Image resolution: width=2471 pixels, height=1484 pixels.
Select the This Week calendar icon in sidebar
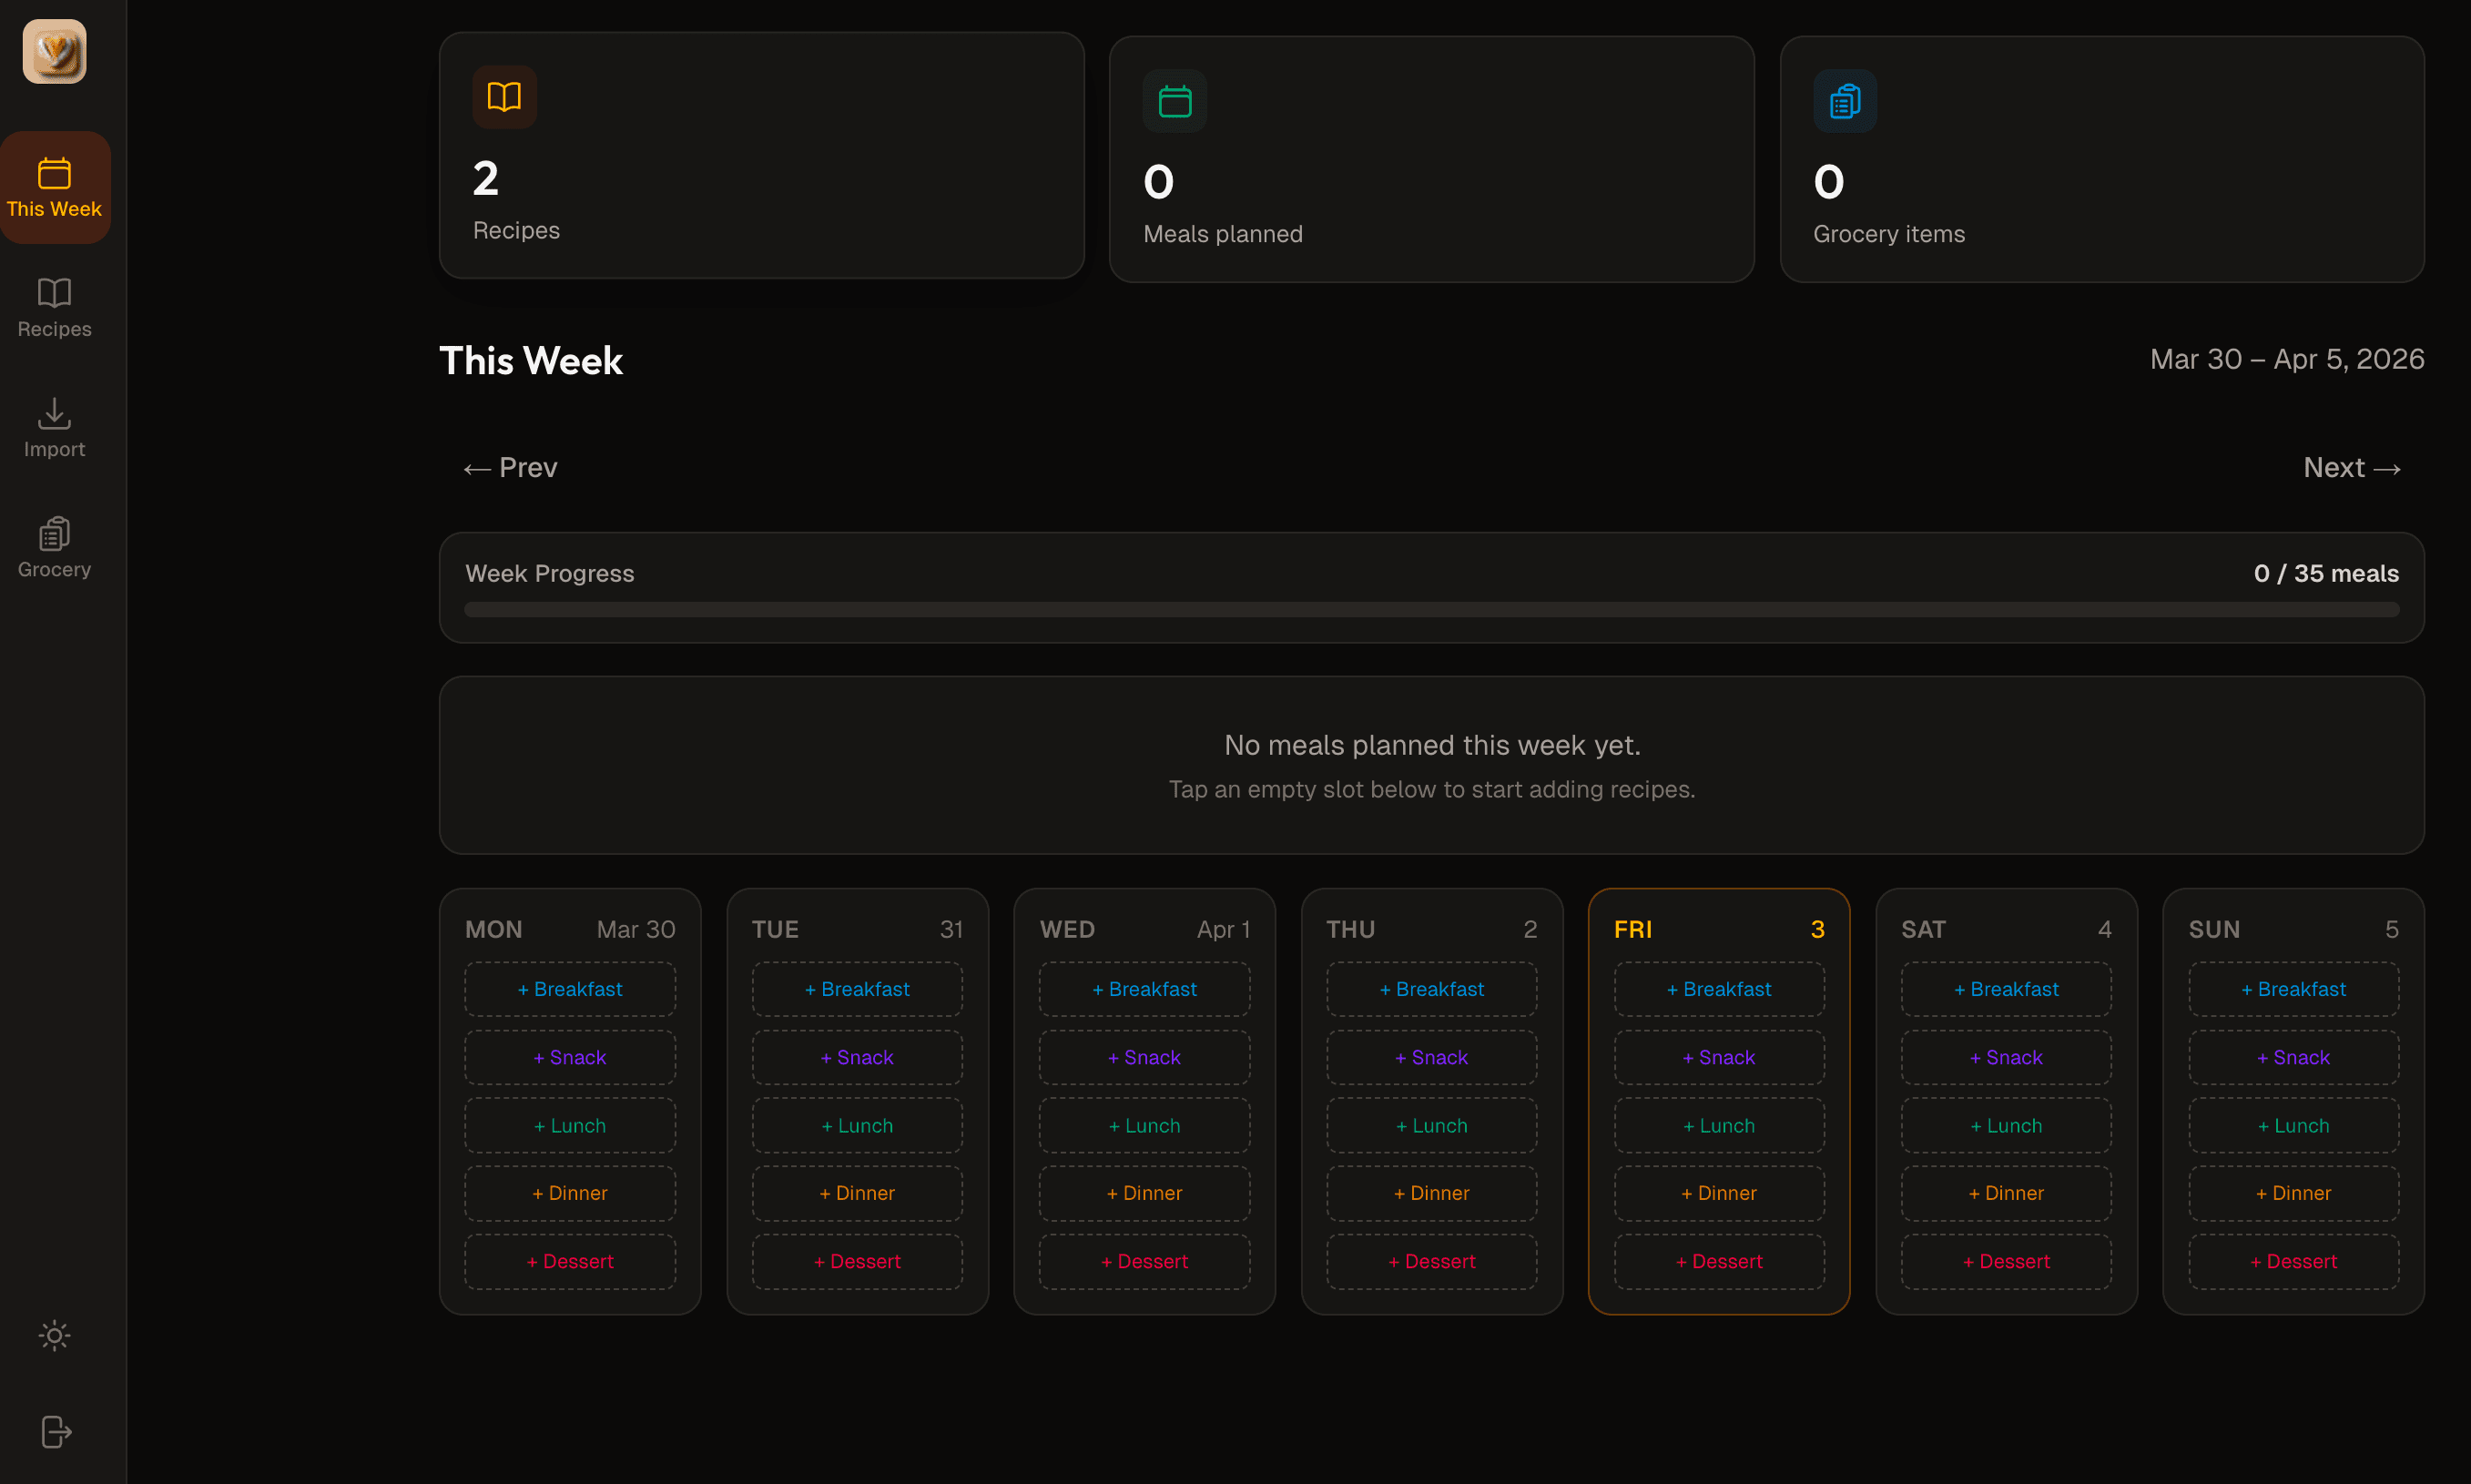pos(55,187)
